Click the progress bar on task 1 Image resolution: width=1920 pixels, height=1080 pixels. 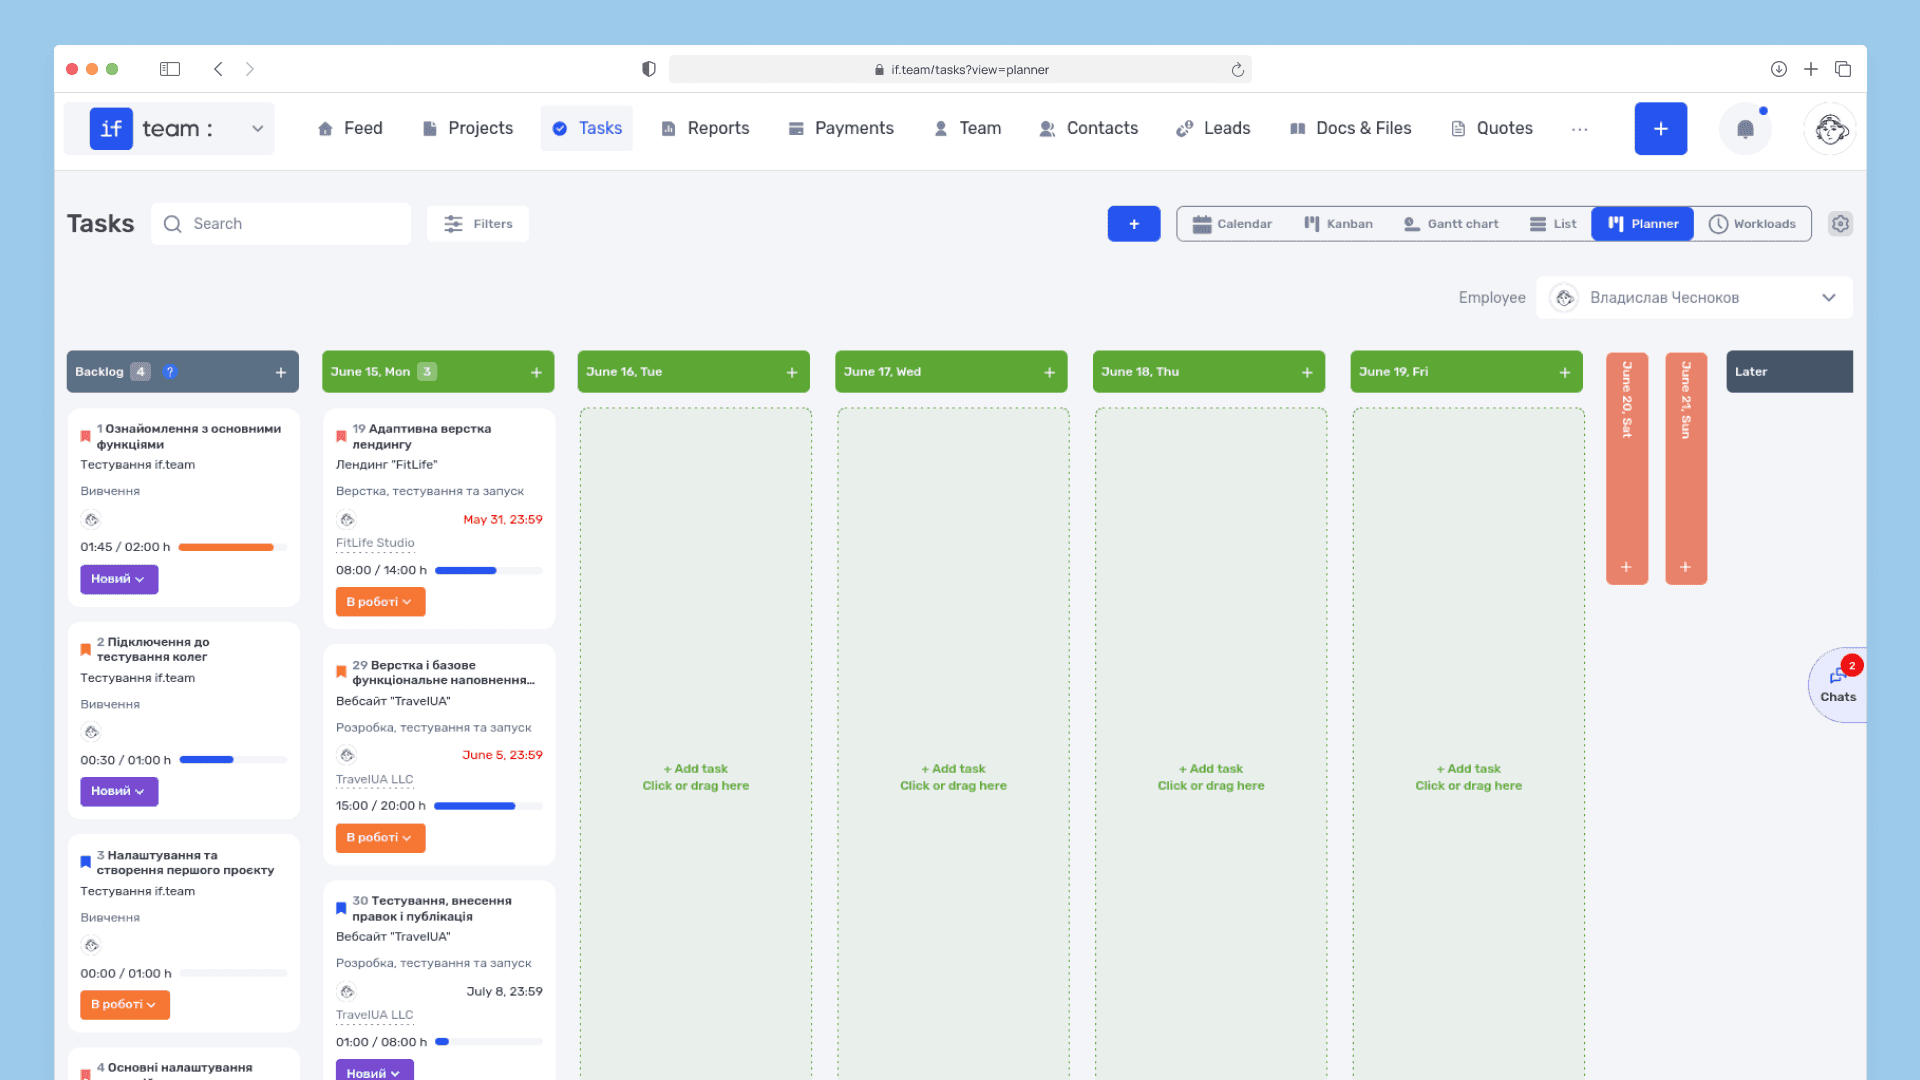coord(232,548)
